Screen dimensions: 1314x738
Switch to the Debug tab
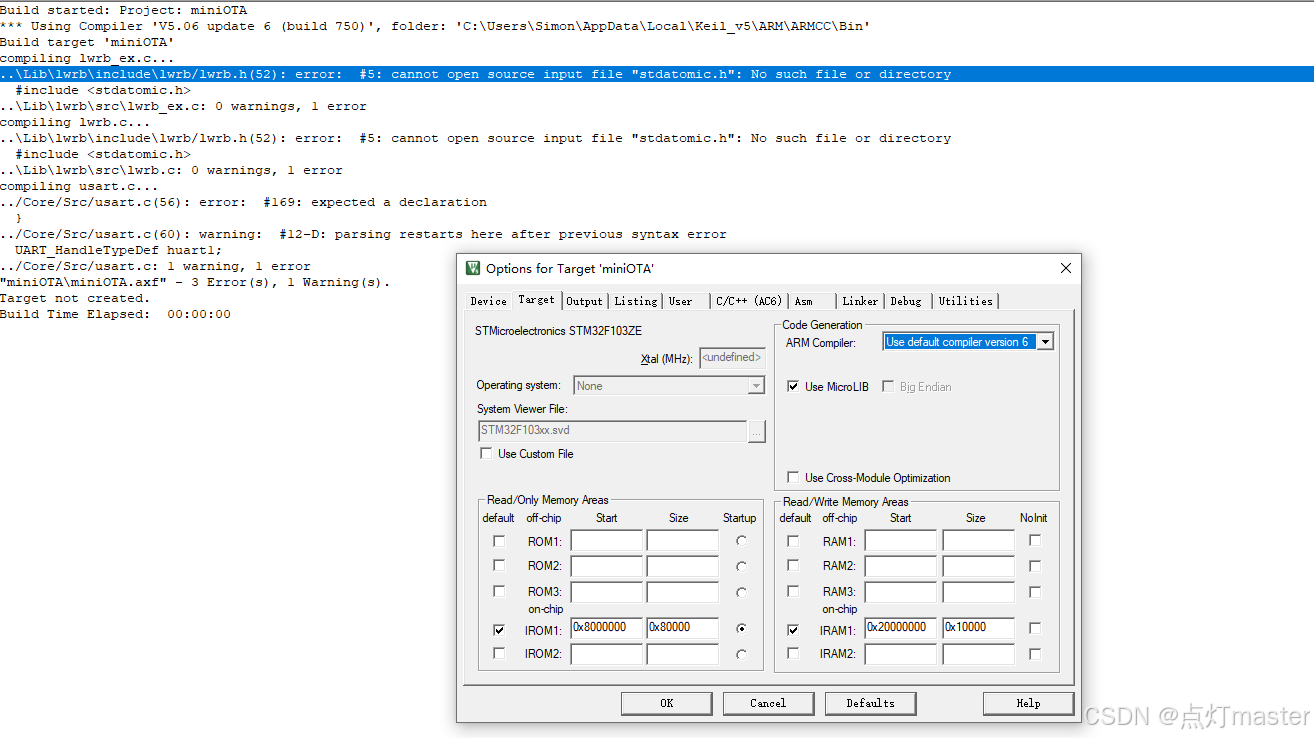point(906,301)
